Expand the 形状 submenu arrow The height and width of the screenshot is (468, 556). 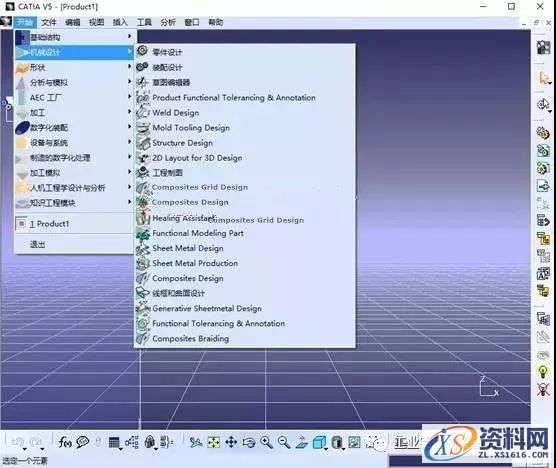coord(129,66)
